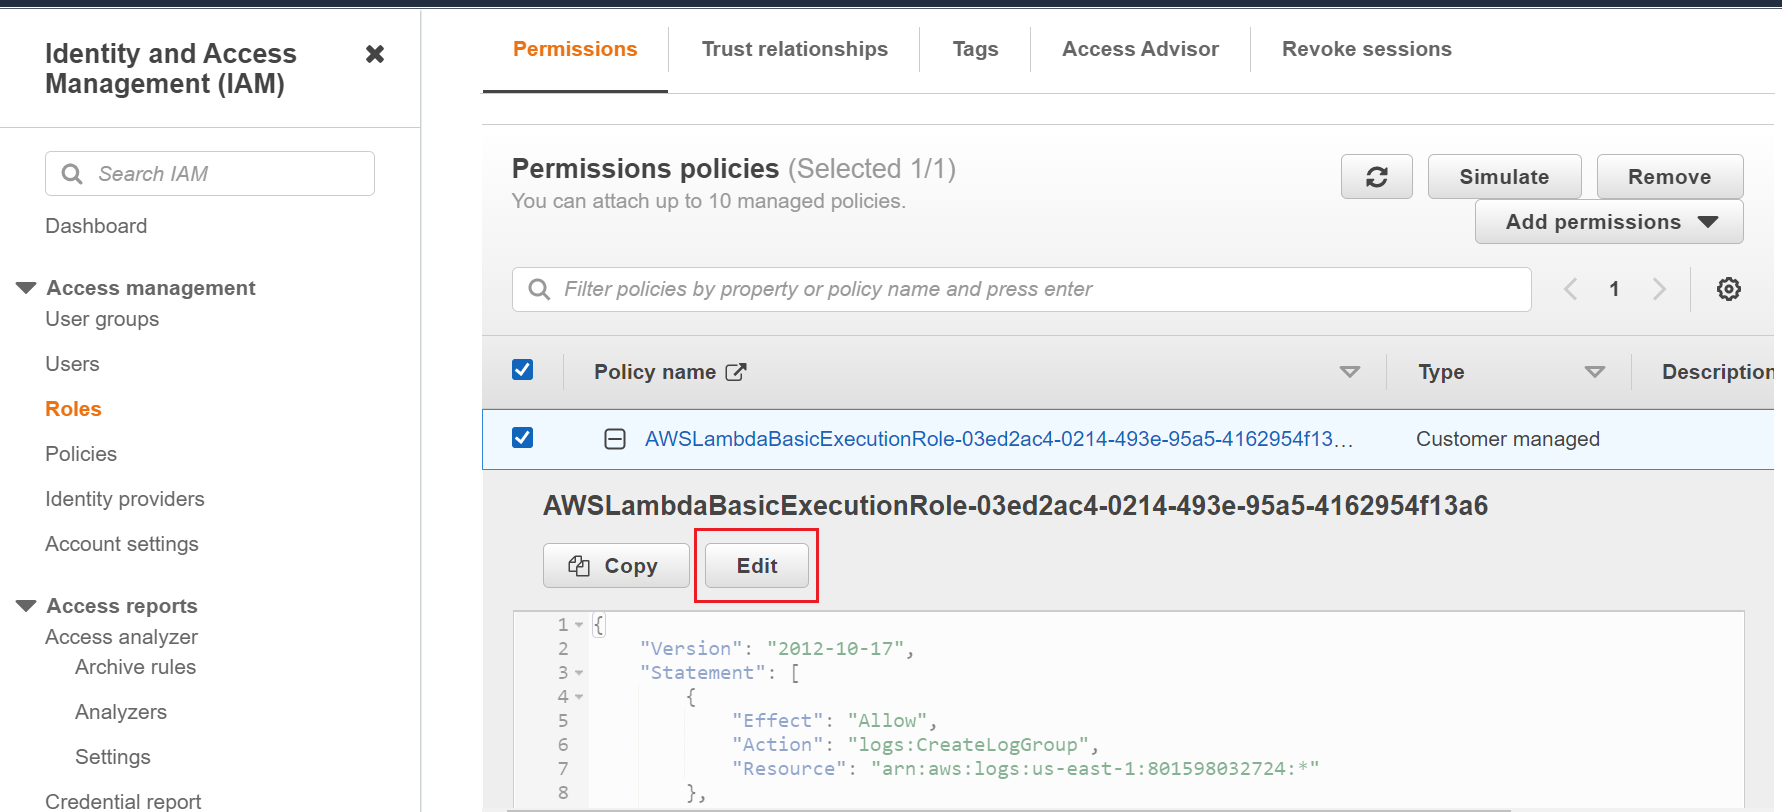This screenshot has height=812, width=1782.
Task: Sort by Type column arrow
Action: [x=1595, y=372]
